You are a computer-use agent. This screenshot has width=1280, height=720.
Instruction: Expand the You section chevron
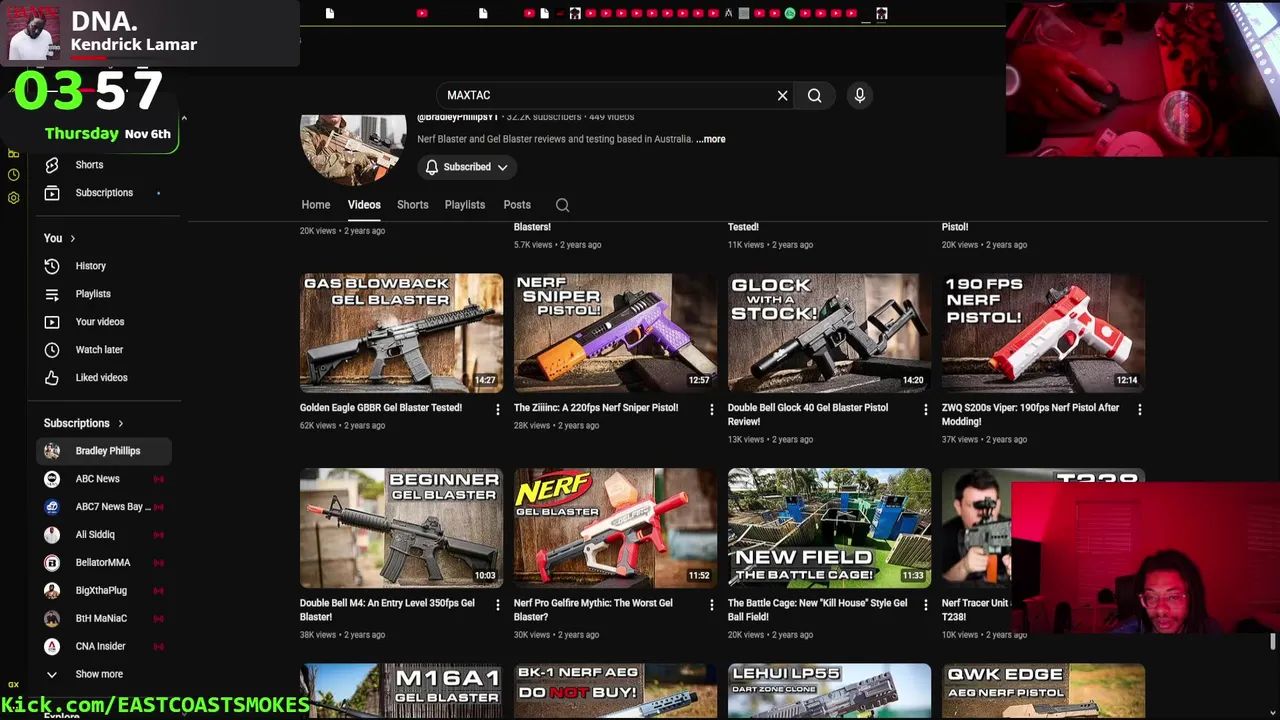(x=72, y=238)
